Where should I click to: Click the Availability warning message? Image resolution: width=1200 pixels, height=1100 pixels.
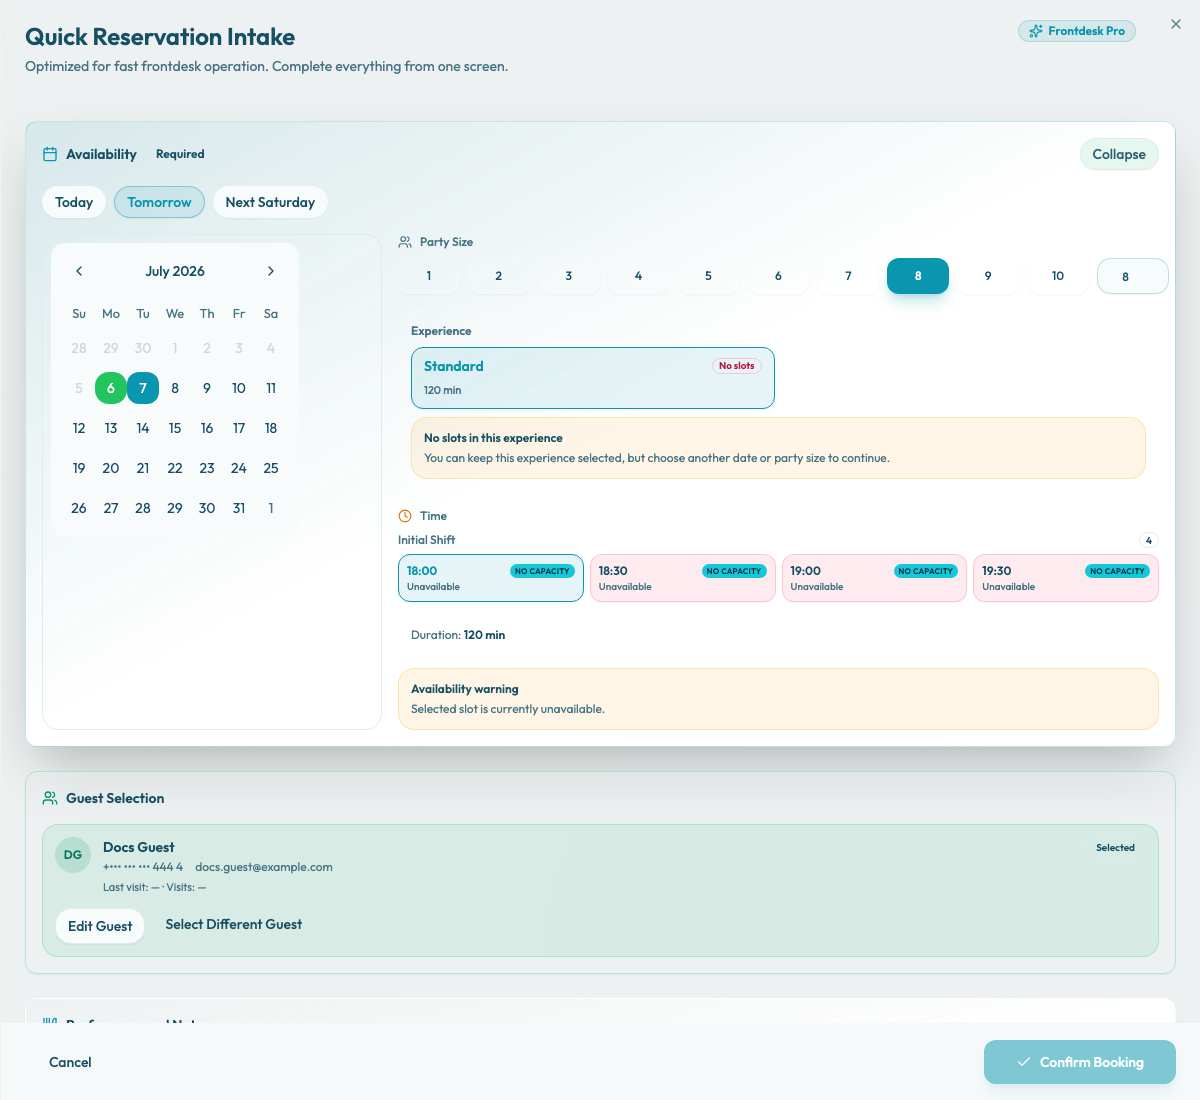point(778,699)
